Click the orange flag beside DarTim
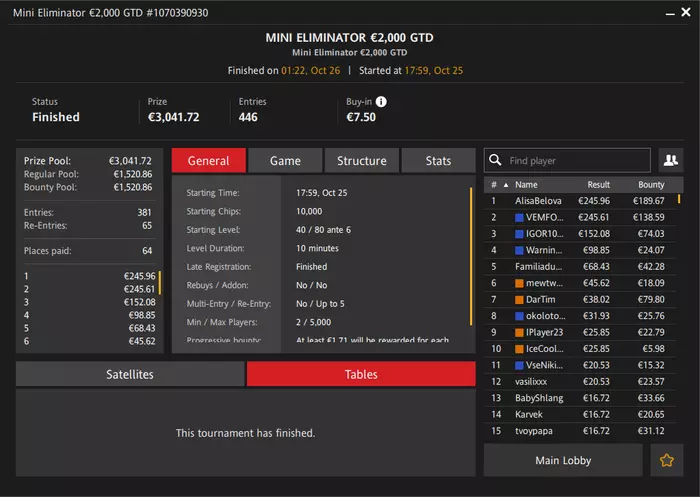Screen dimensions: 700x497 519,300
